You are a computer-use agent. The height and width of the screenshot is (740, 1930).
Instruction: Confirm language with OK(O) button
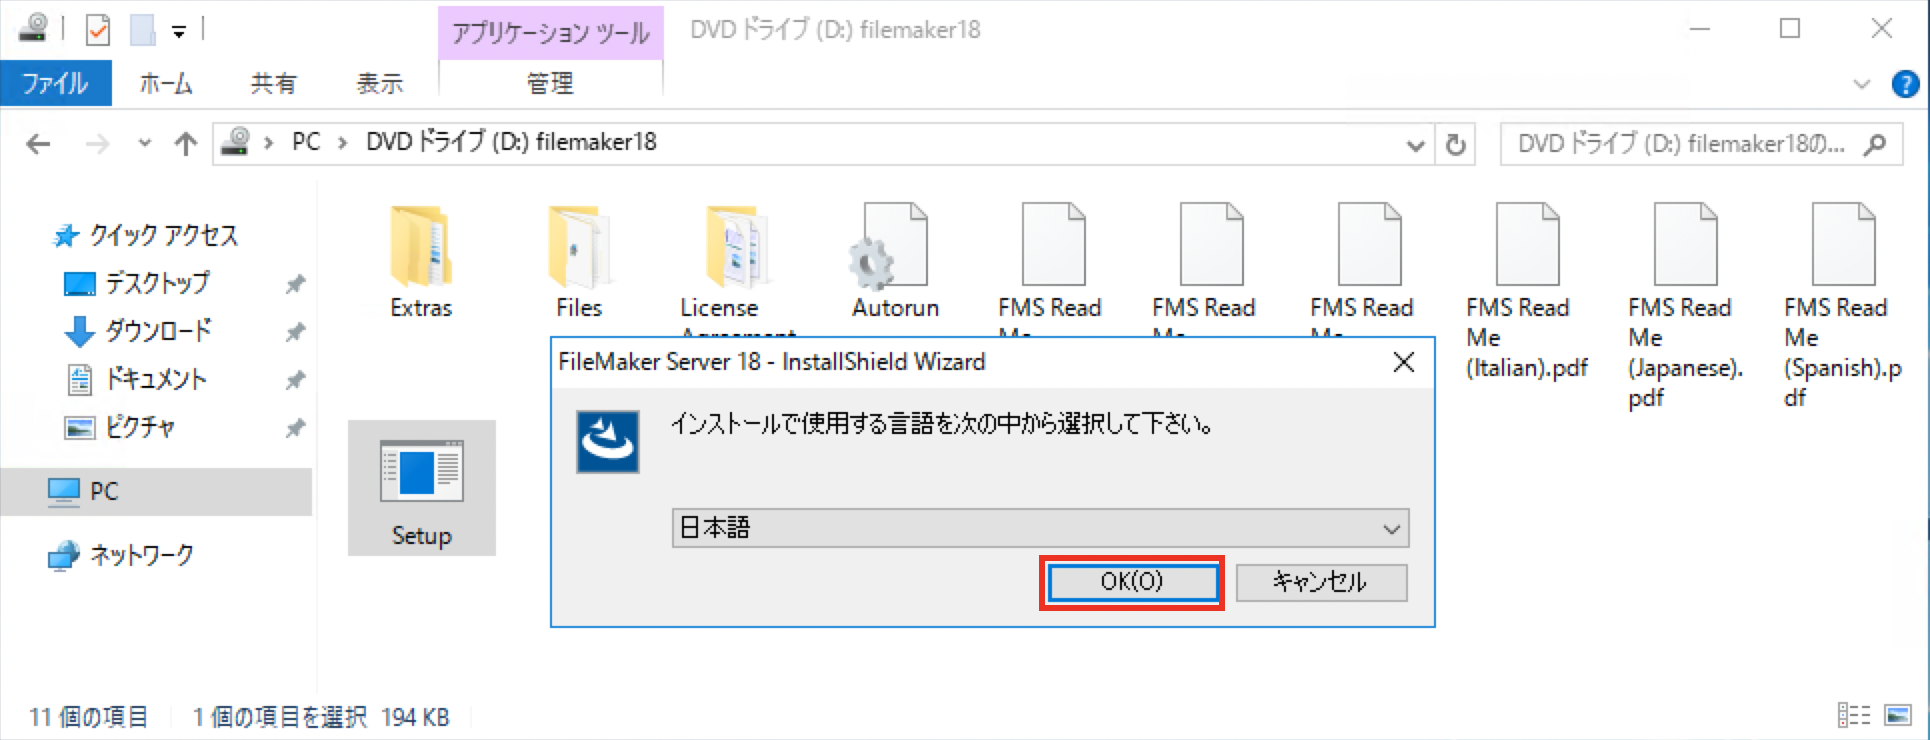[1132, 582]
